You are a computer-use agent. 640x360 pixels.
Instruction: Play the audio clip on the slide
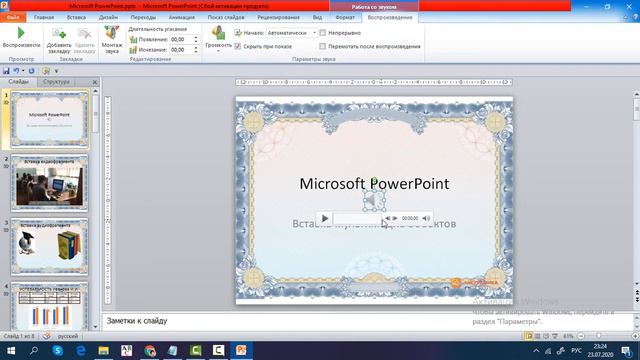324,218
